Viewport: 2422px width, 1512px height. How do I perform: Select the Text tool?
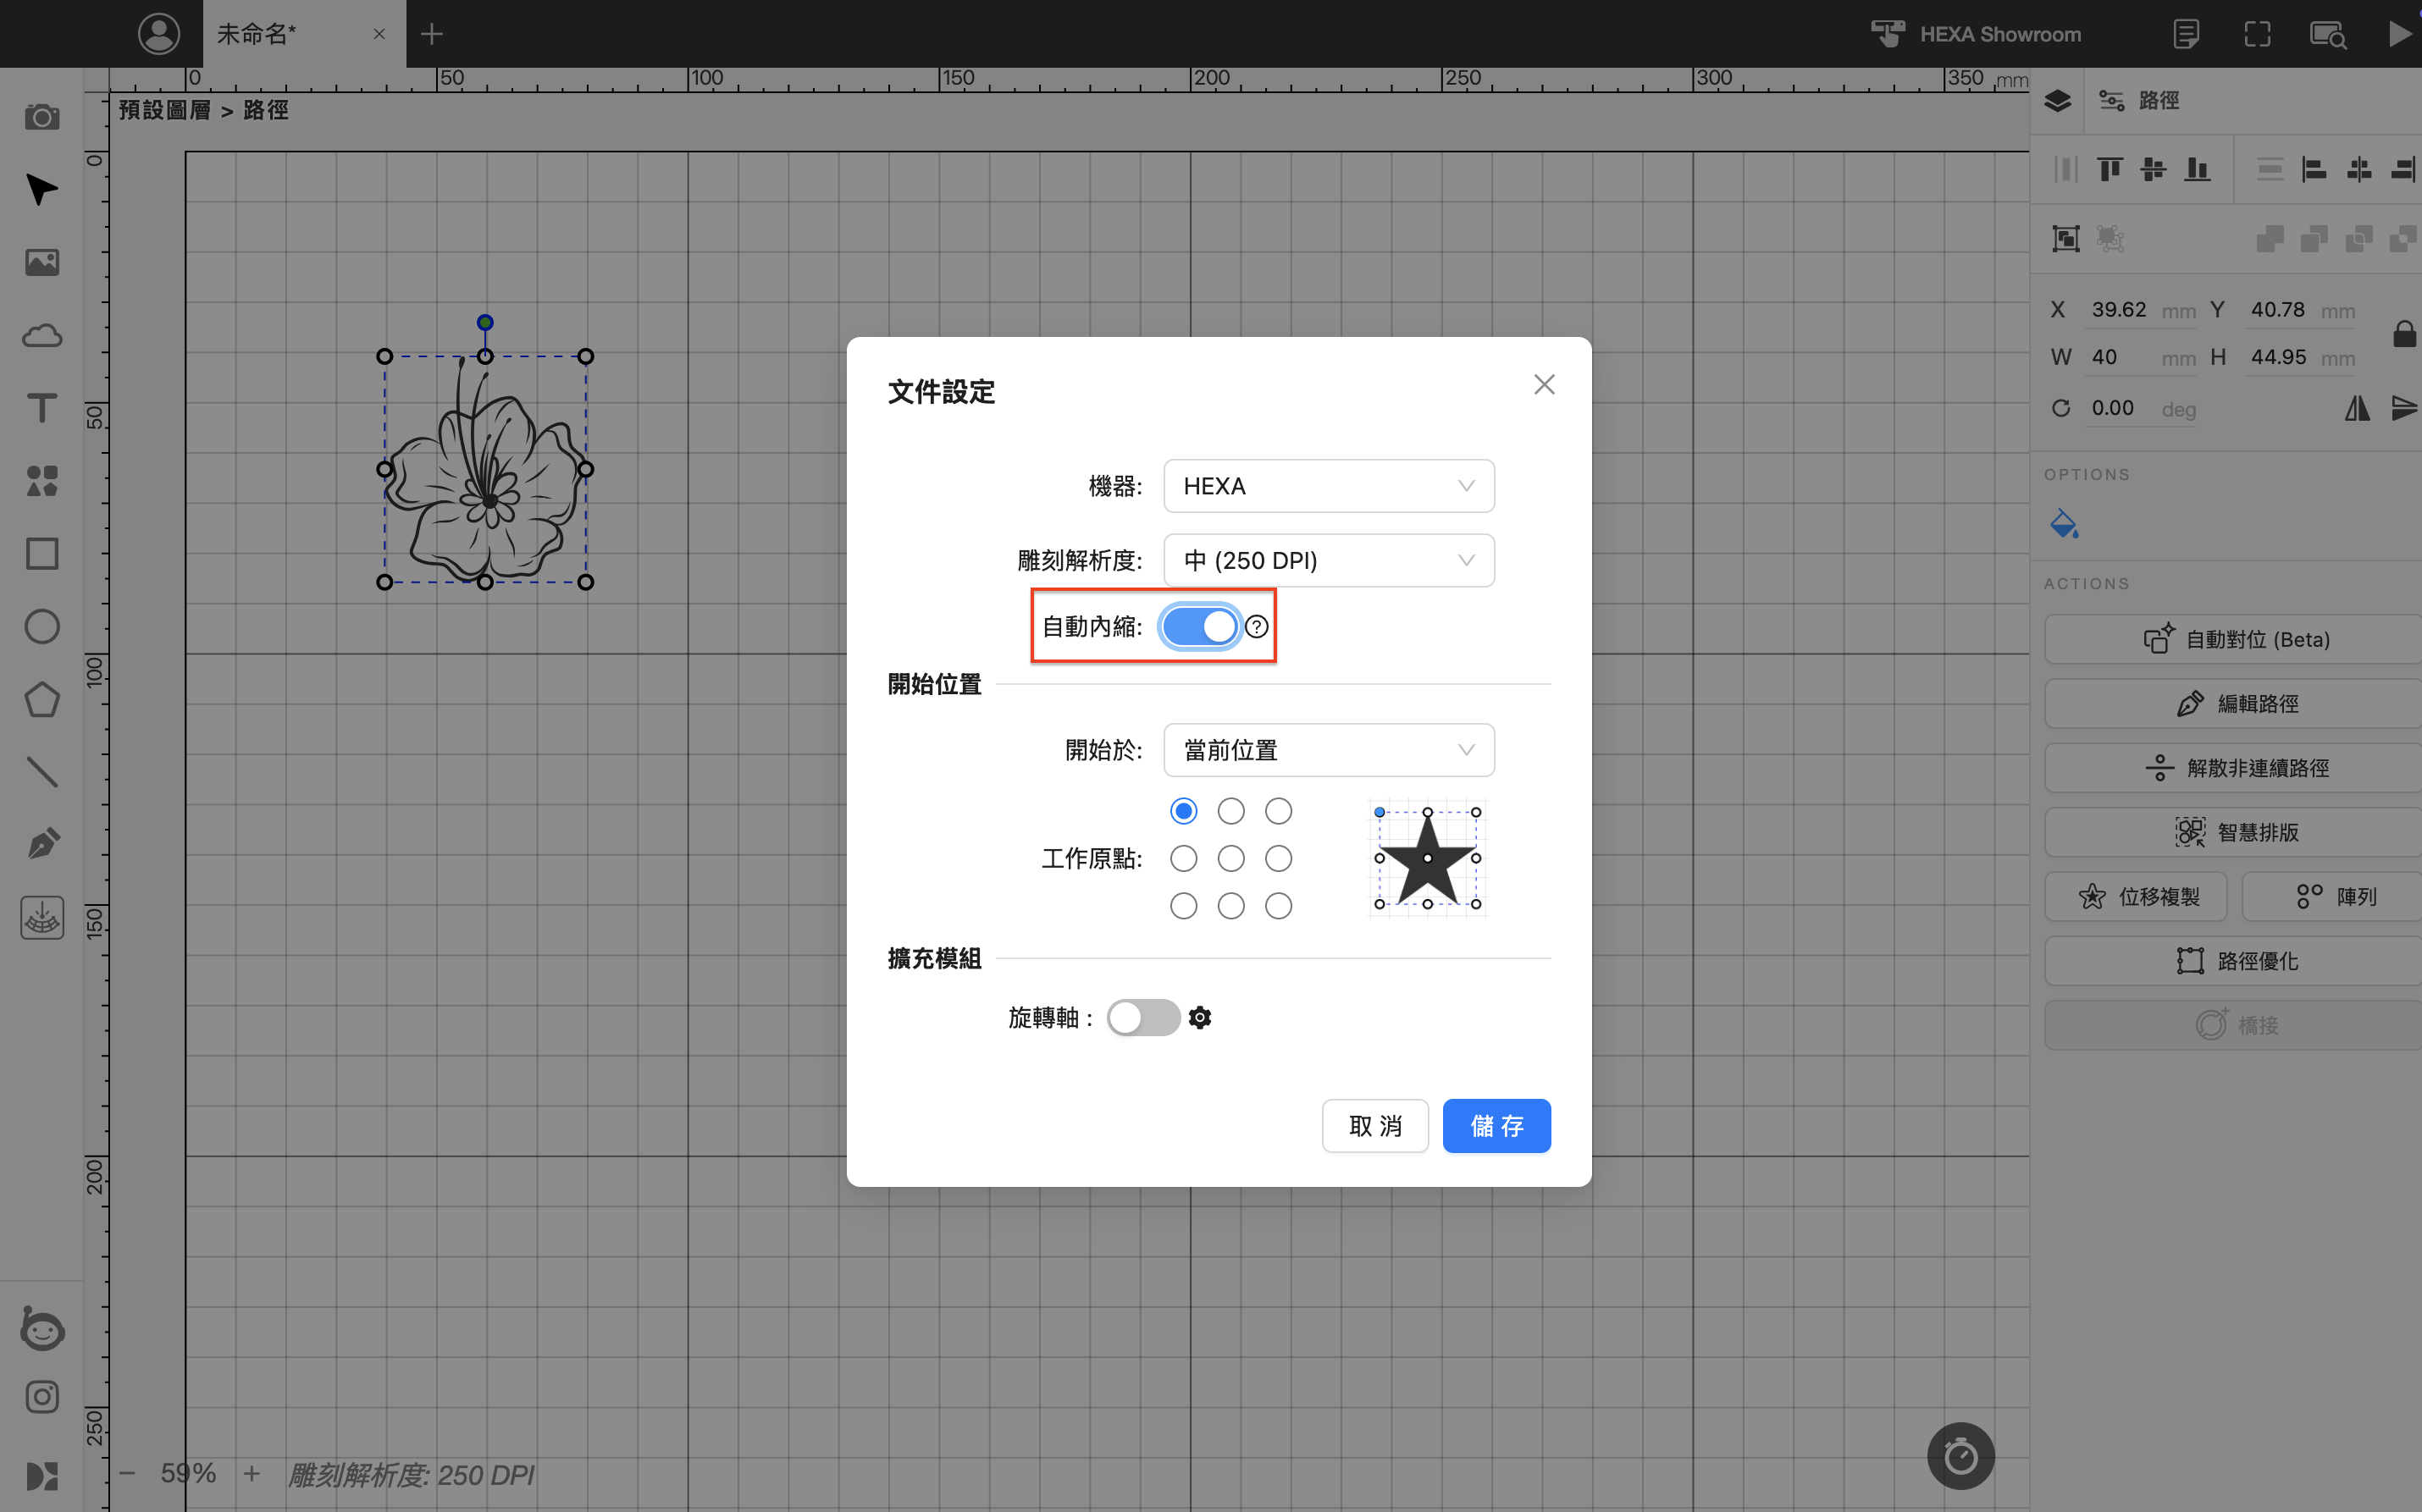[42, 408]
